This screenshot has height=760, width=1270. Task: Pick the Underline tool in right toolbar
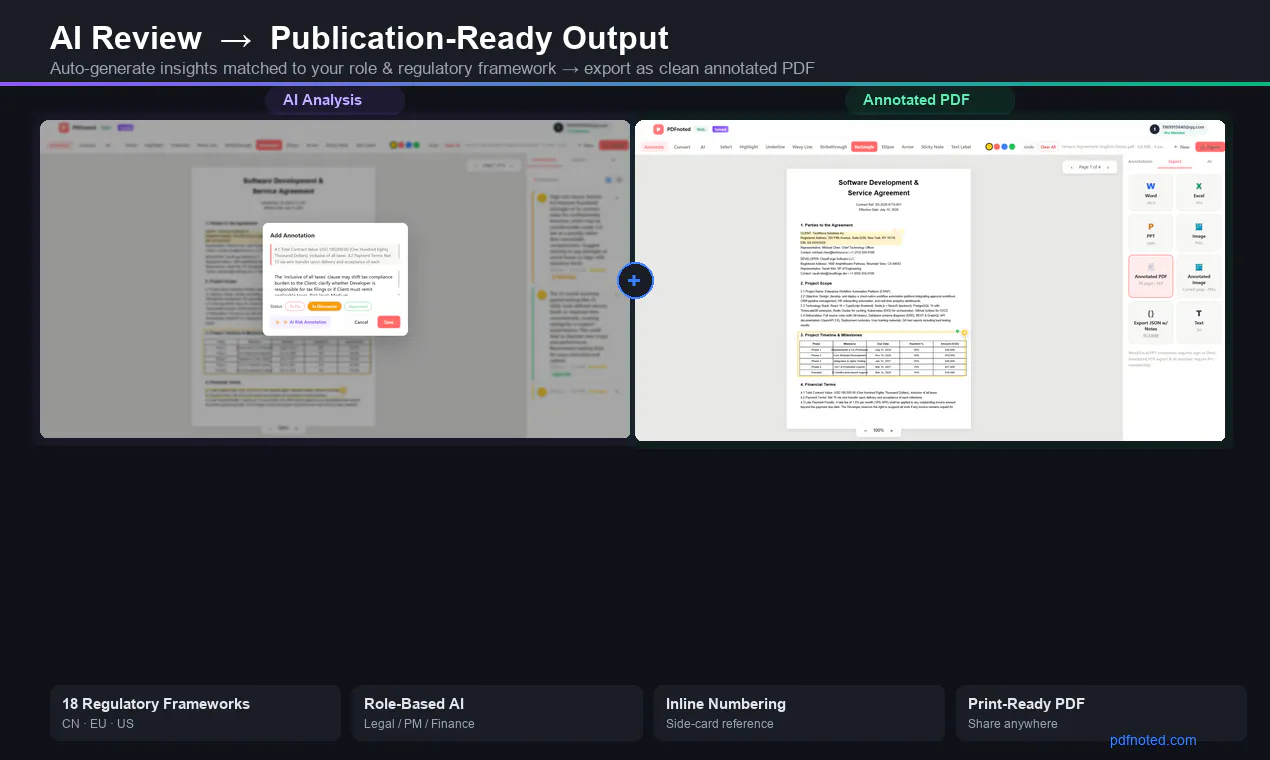tap(775, 147)
